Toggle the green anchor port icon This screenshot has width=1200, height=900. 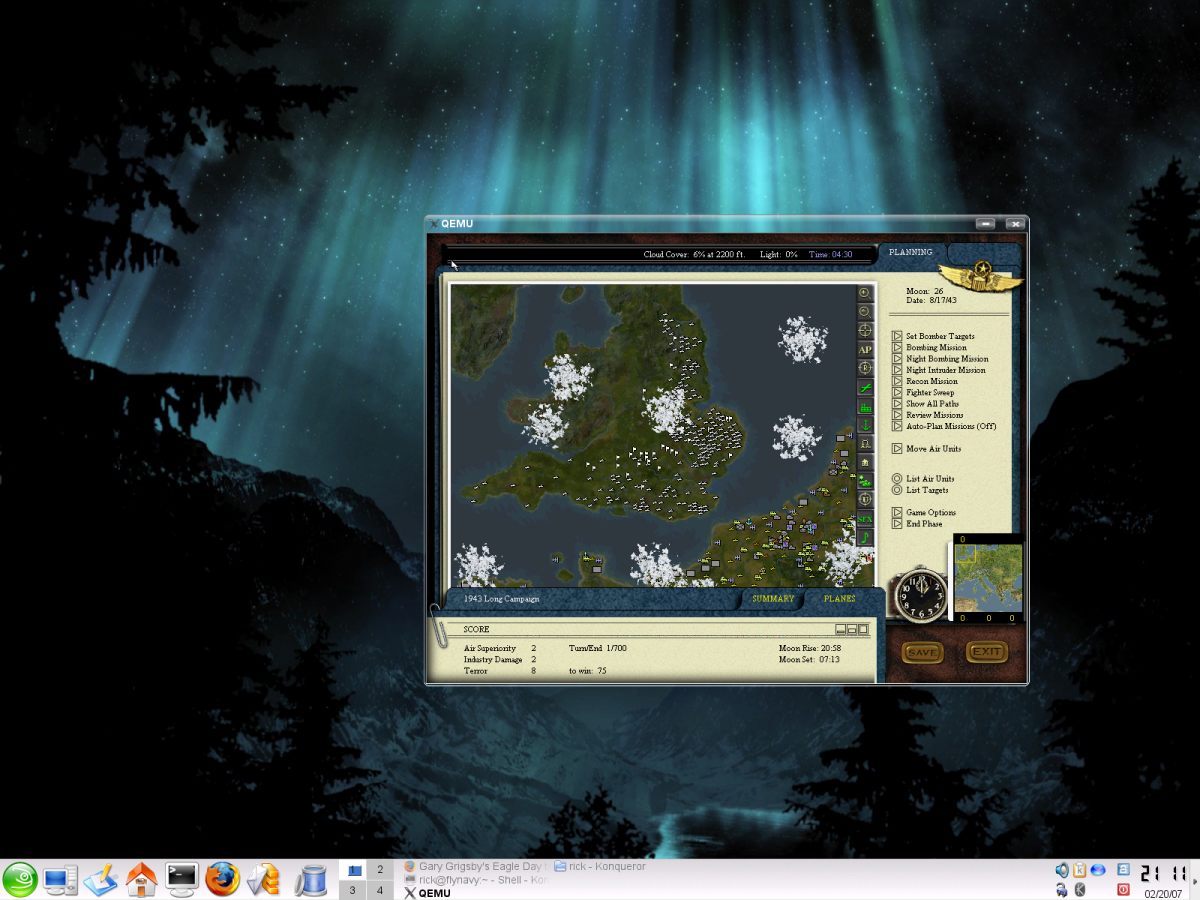point(865,424)
